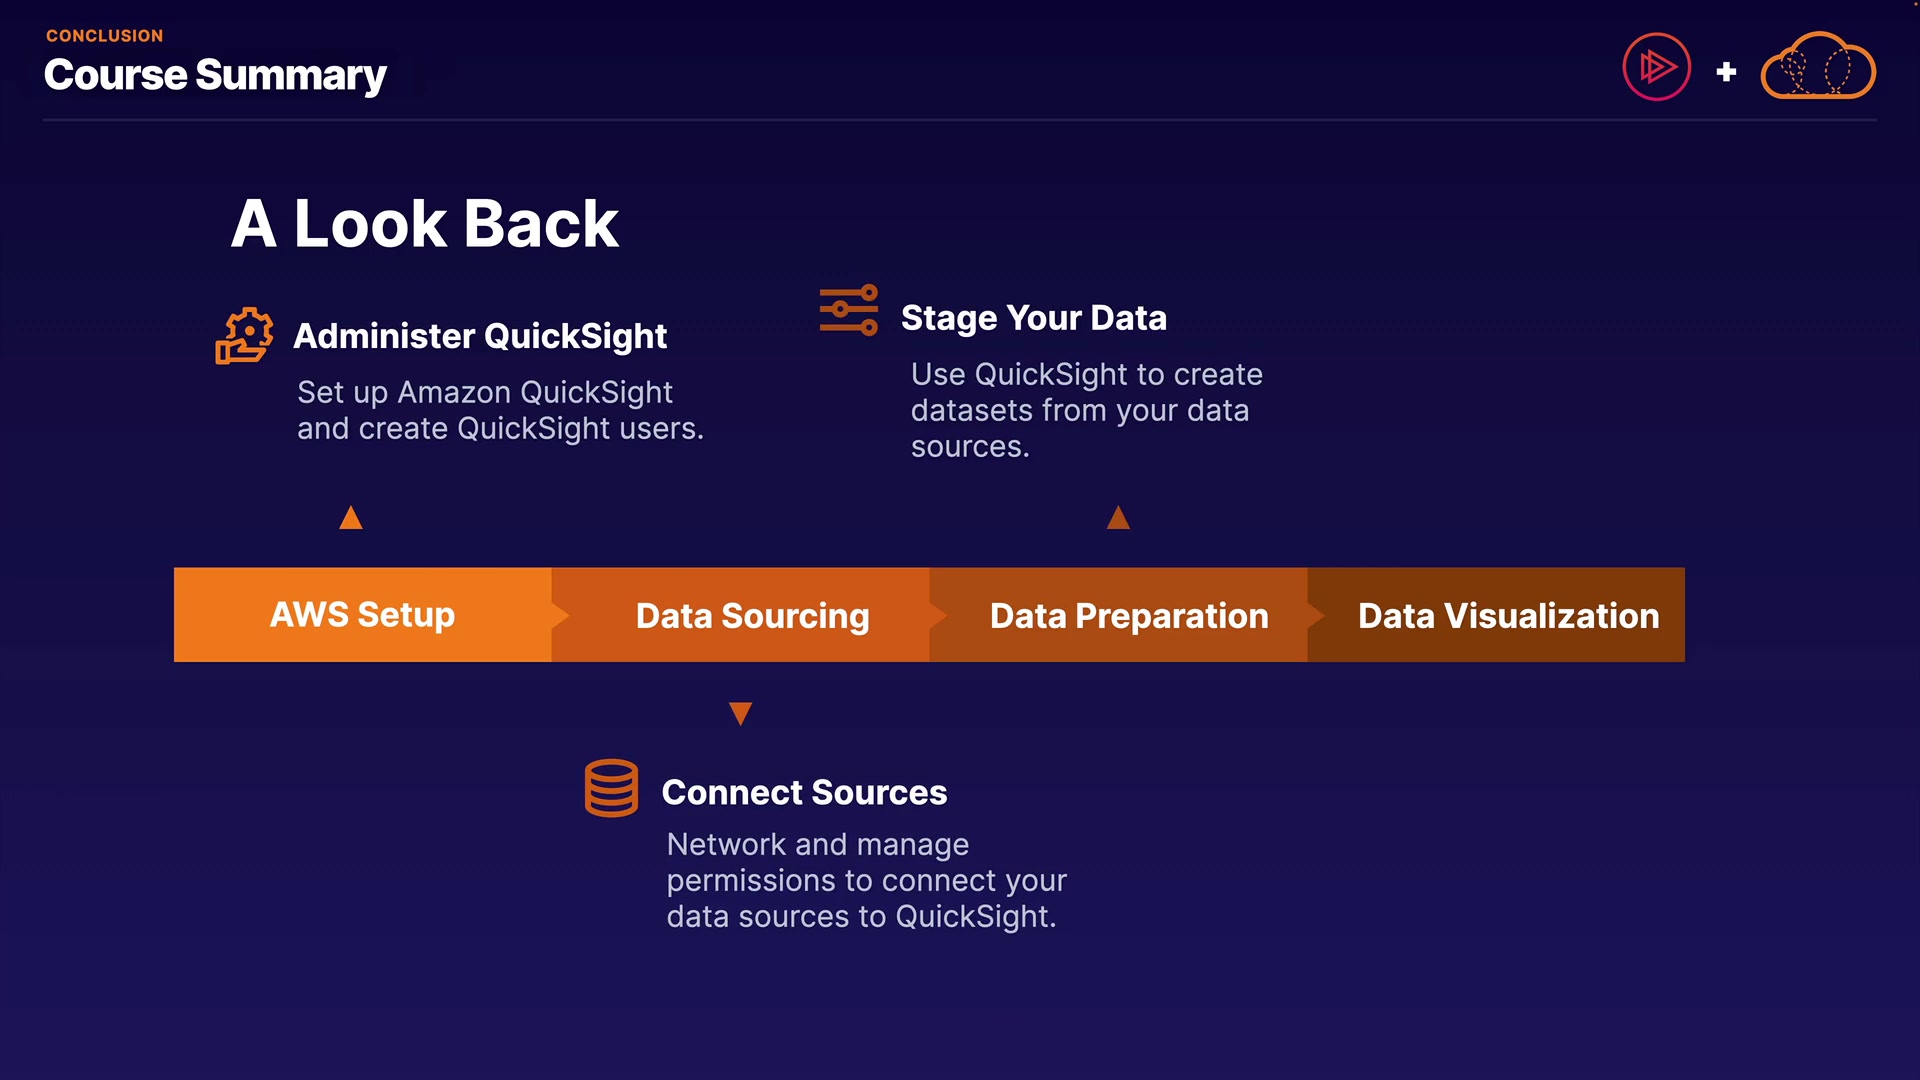
Task: Click the Connect Sources database icon
Action: (611, 788)
